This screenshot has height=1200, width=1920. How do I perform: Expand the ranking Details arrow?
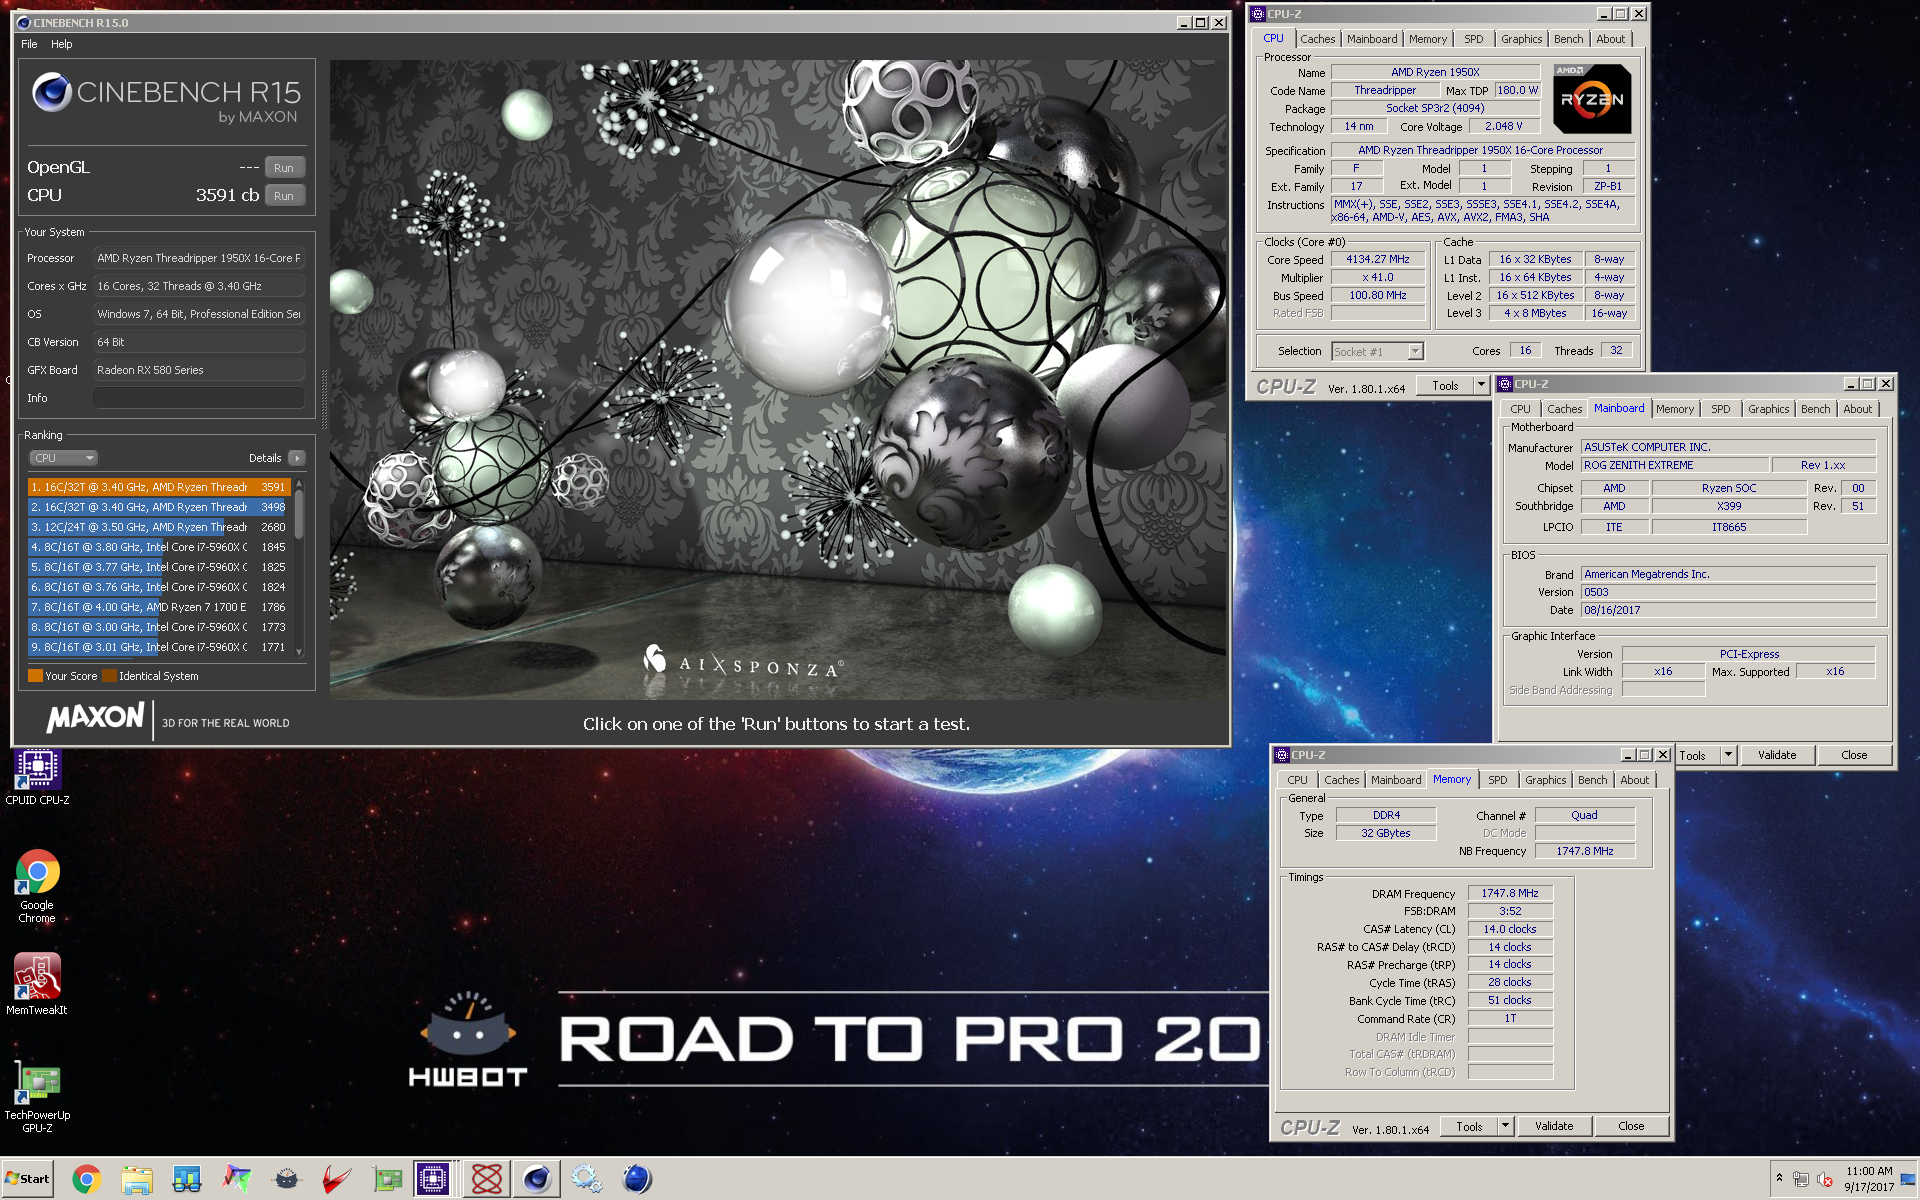click(297, 458)
